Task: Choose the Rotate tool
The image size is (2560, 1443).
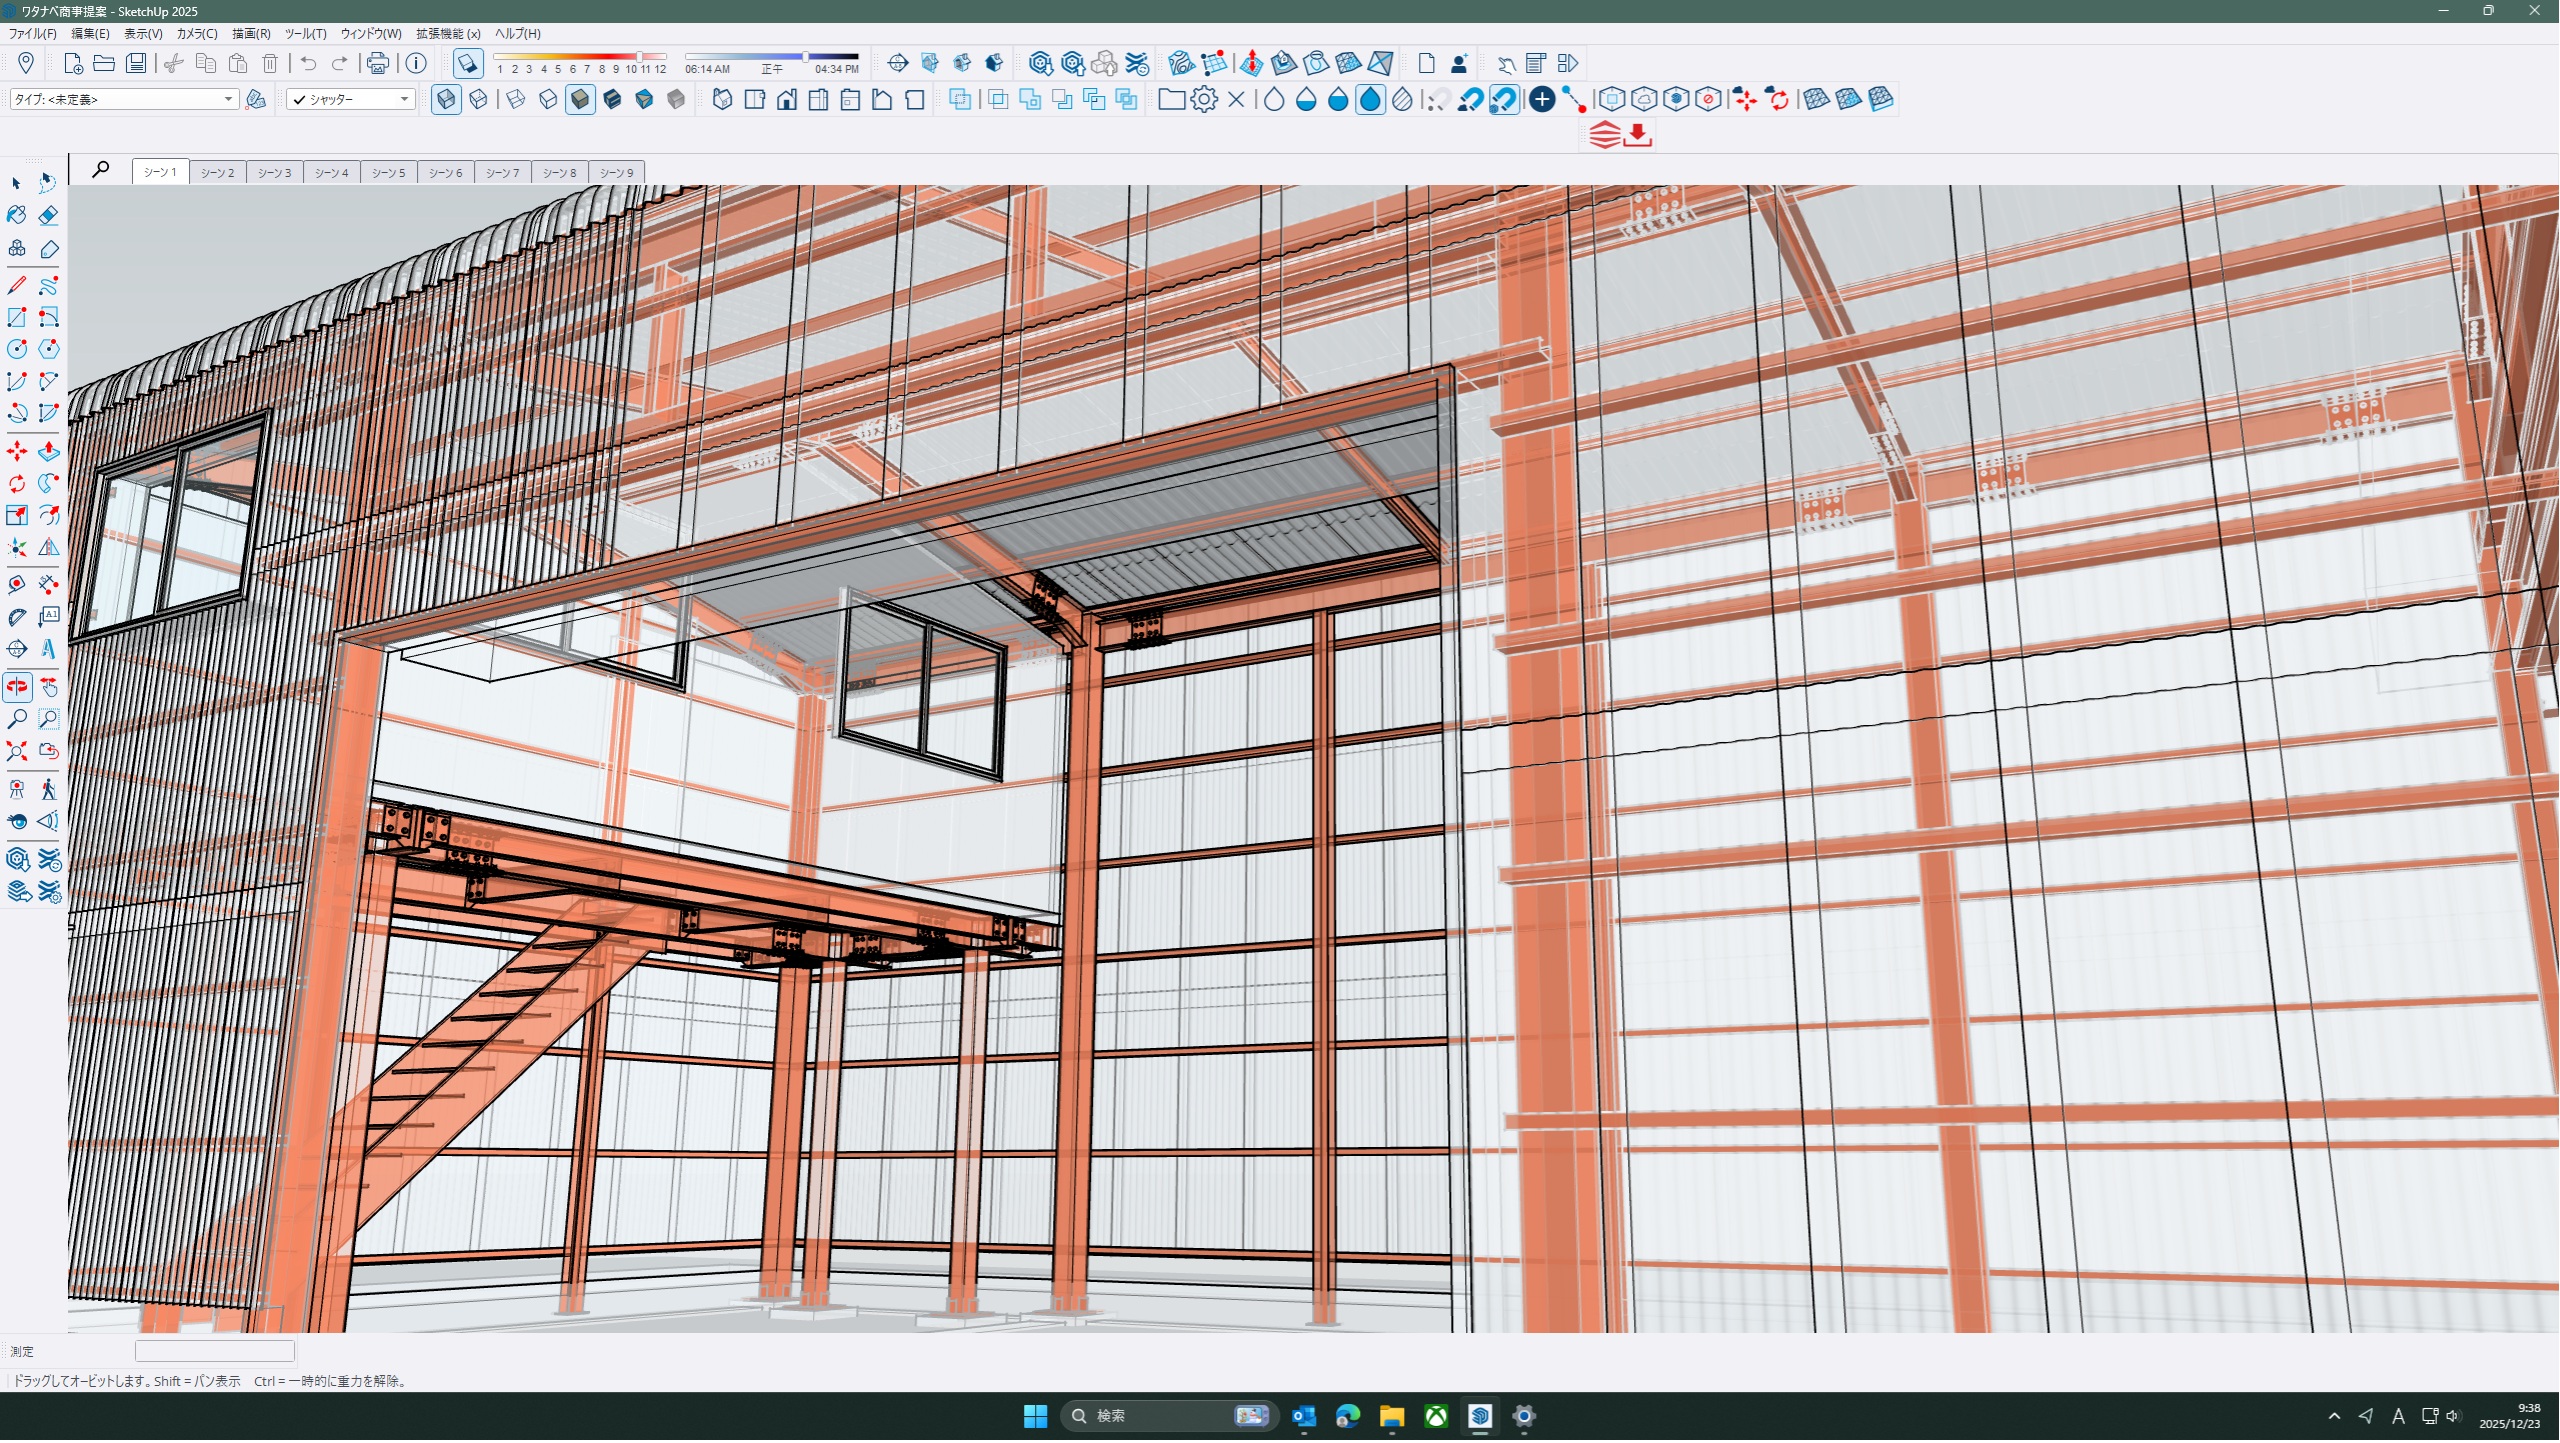Action: point(17,485)
